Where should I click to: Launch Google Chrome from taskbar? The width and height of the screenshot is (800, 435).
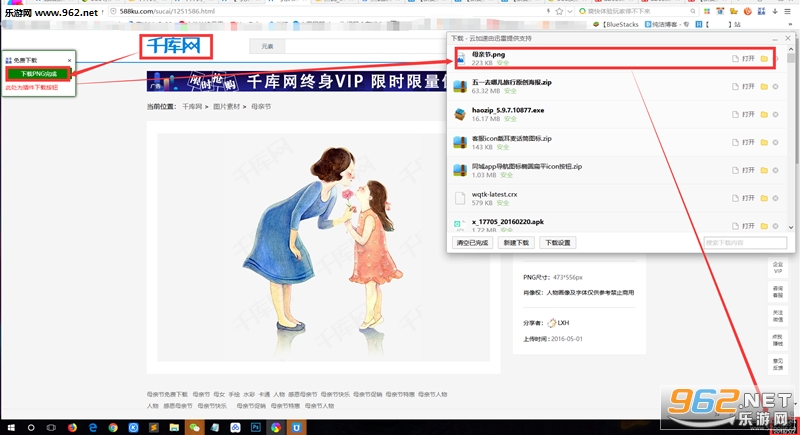point(113,427)
